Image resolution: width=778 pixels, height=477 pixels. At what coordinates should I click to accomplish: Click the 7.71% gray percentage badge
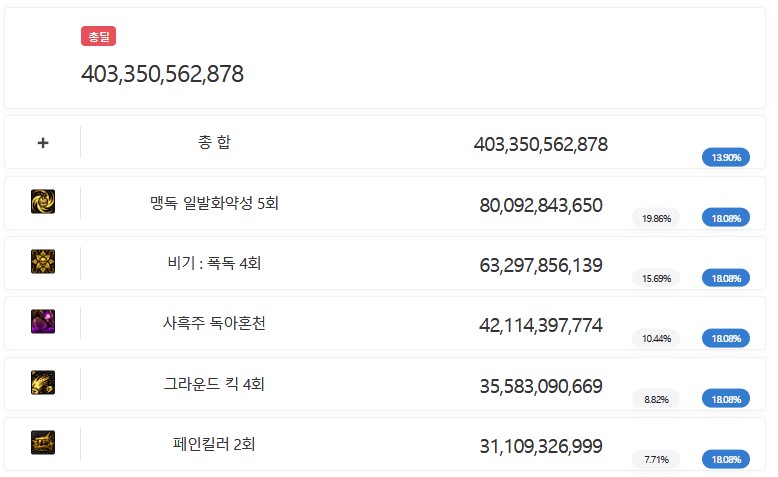click(656, 459)
